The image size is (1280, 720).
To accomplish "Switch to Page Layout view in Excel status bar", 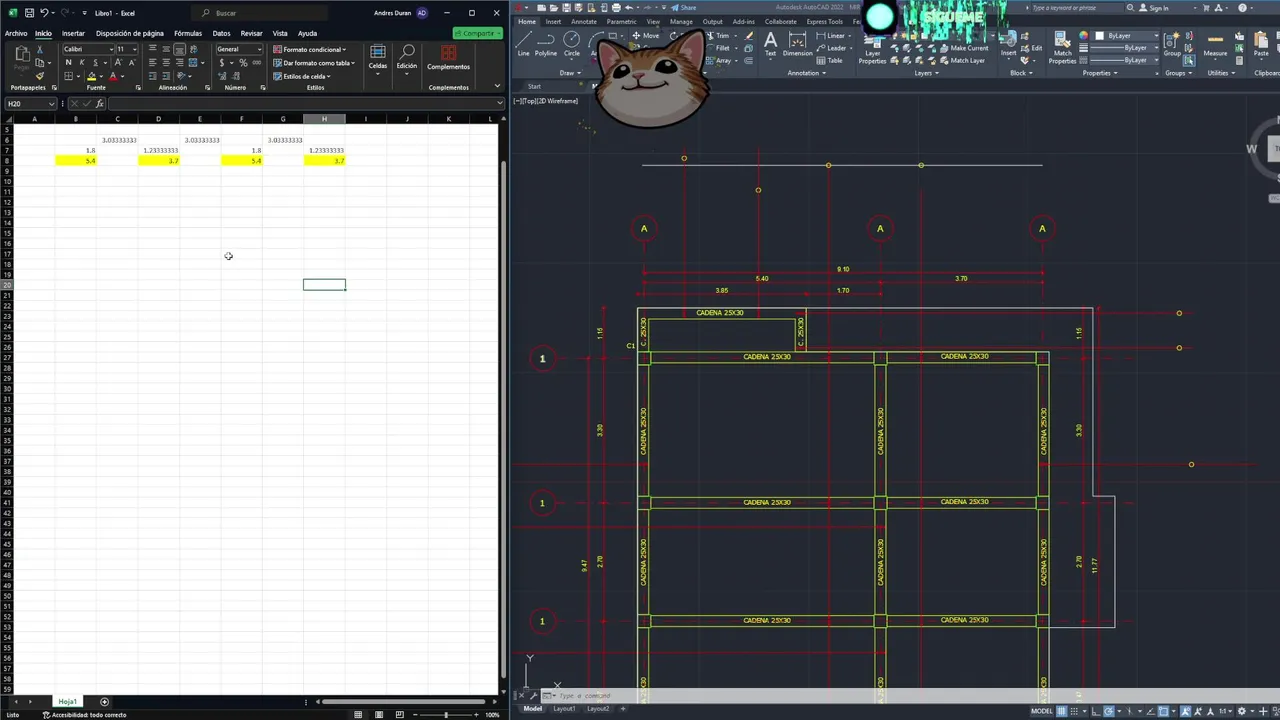I will tap(379, 714).
